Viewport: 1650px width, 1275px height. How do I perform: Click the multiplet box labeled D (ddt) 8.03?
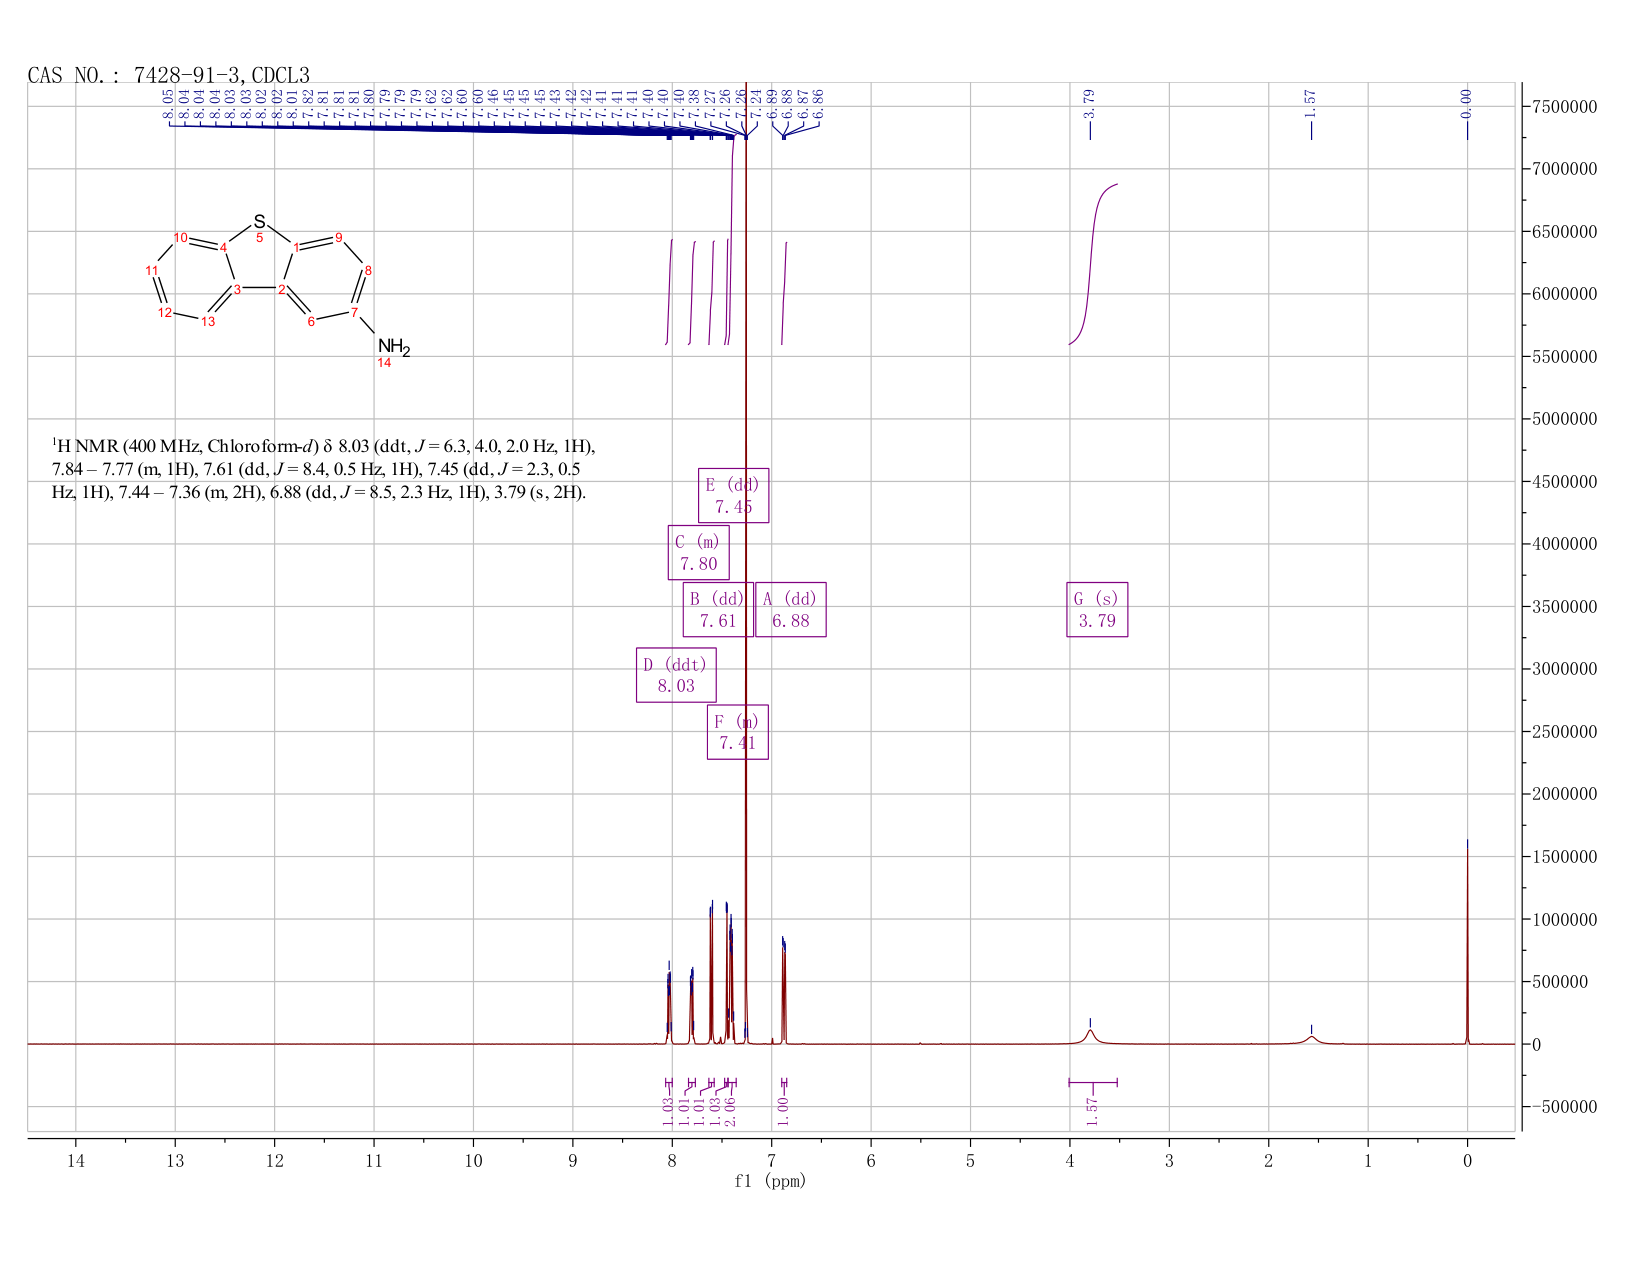click(676, 675)
